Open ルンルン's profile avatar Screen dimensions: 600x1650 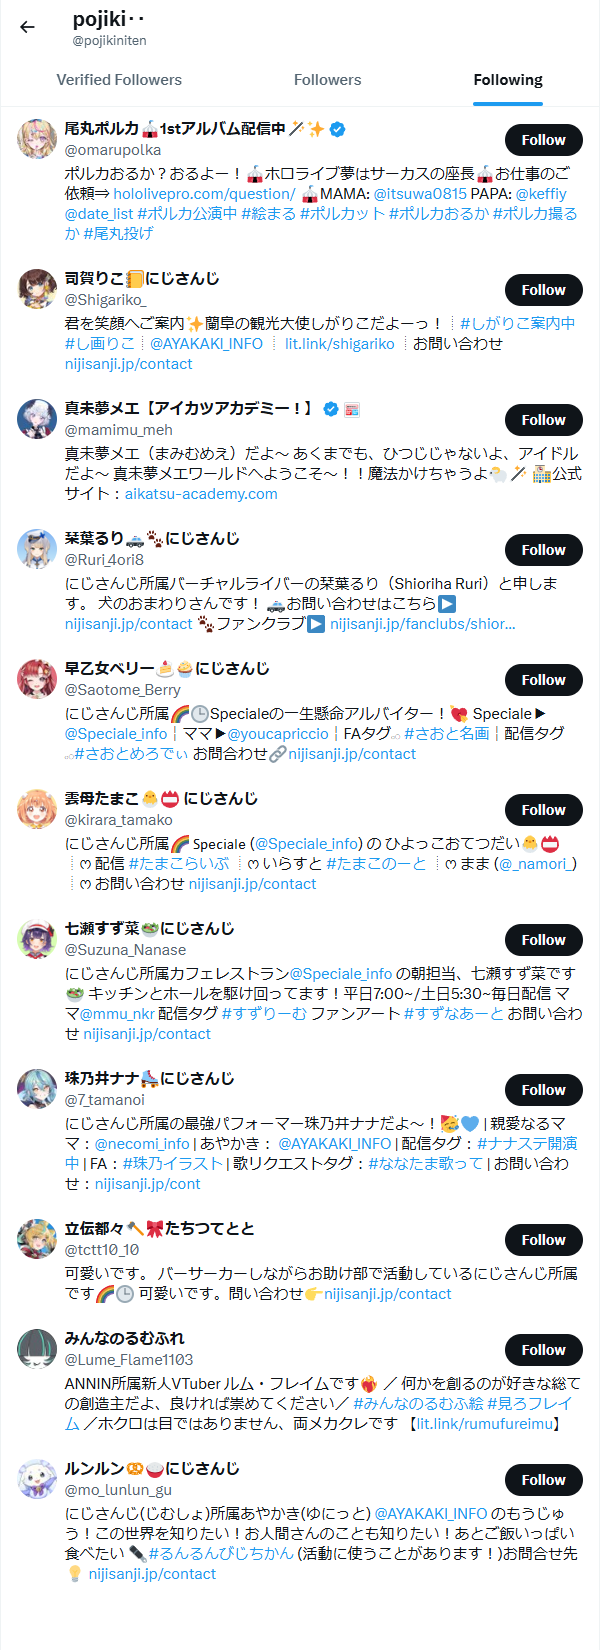(37, 1479)
